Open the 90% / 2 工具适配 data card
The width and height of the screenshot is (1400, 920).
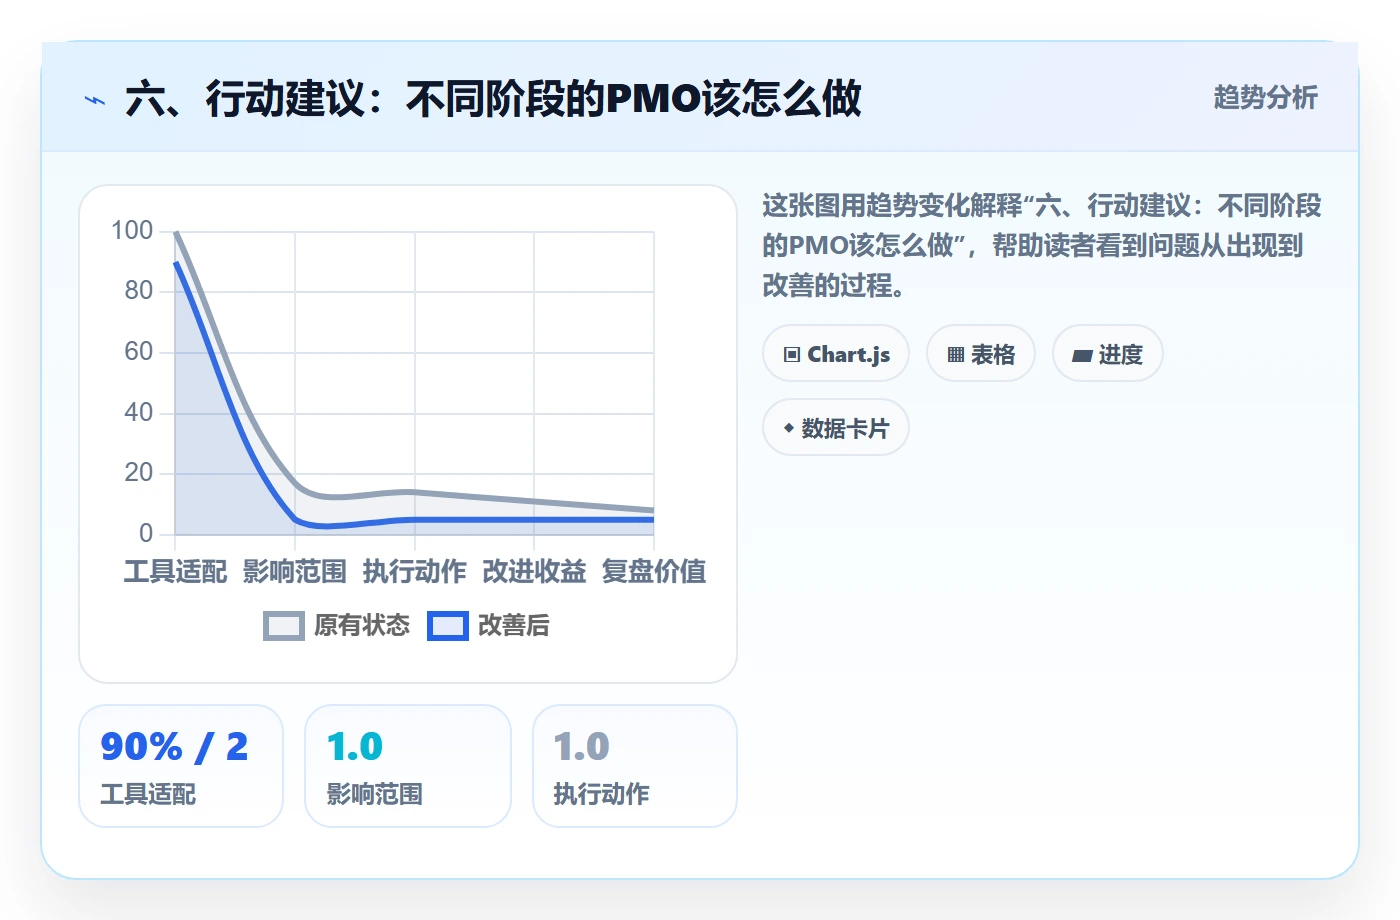pyautogui.click(x=181, y=766)
